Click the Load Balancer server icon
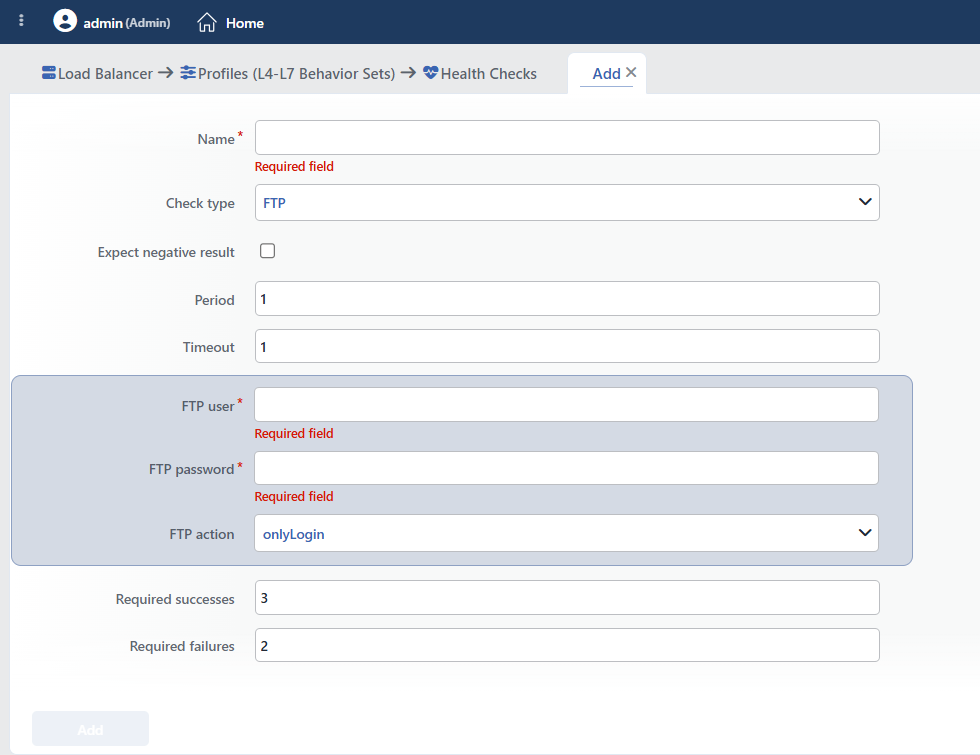This screenshot has height=755, width=980. pyautogui.click(x=49, y=72)
